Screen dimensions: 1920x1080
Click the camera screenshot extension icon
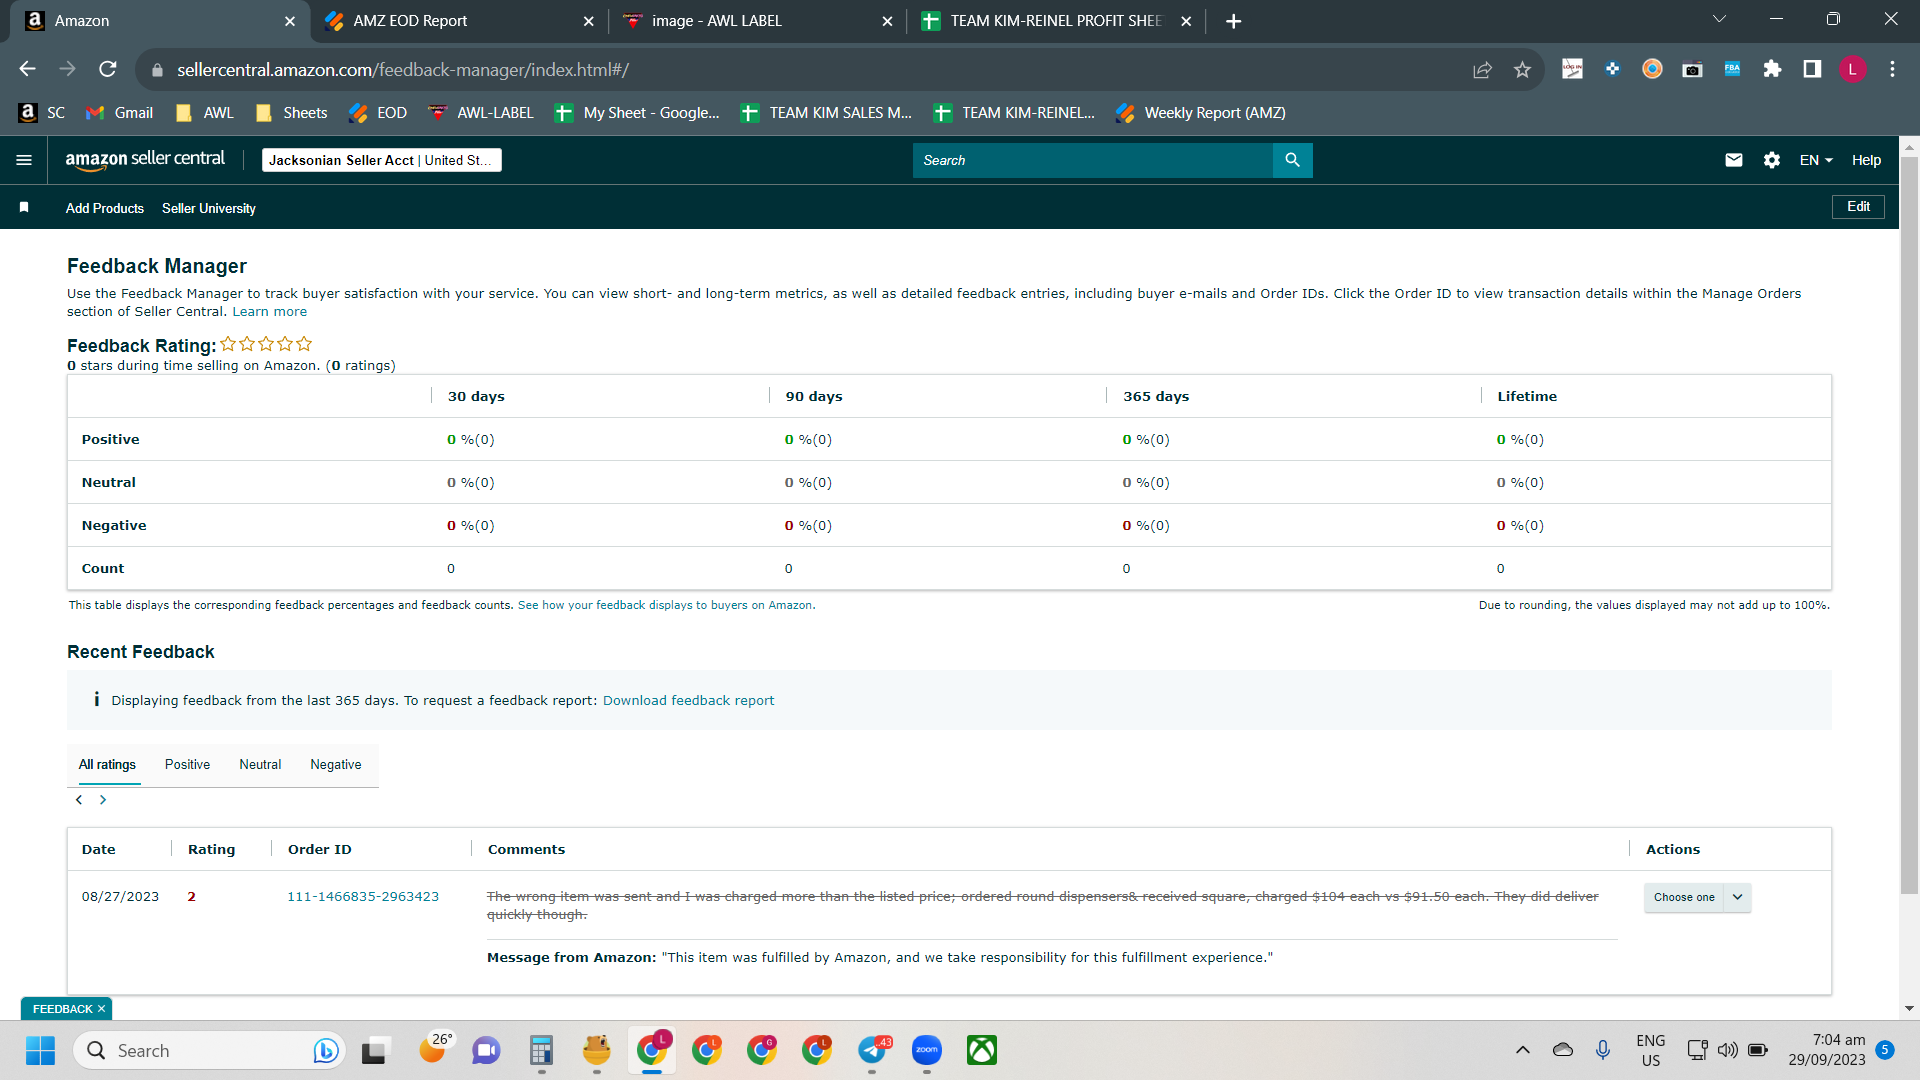[x=1692, y=69]
